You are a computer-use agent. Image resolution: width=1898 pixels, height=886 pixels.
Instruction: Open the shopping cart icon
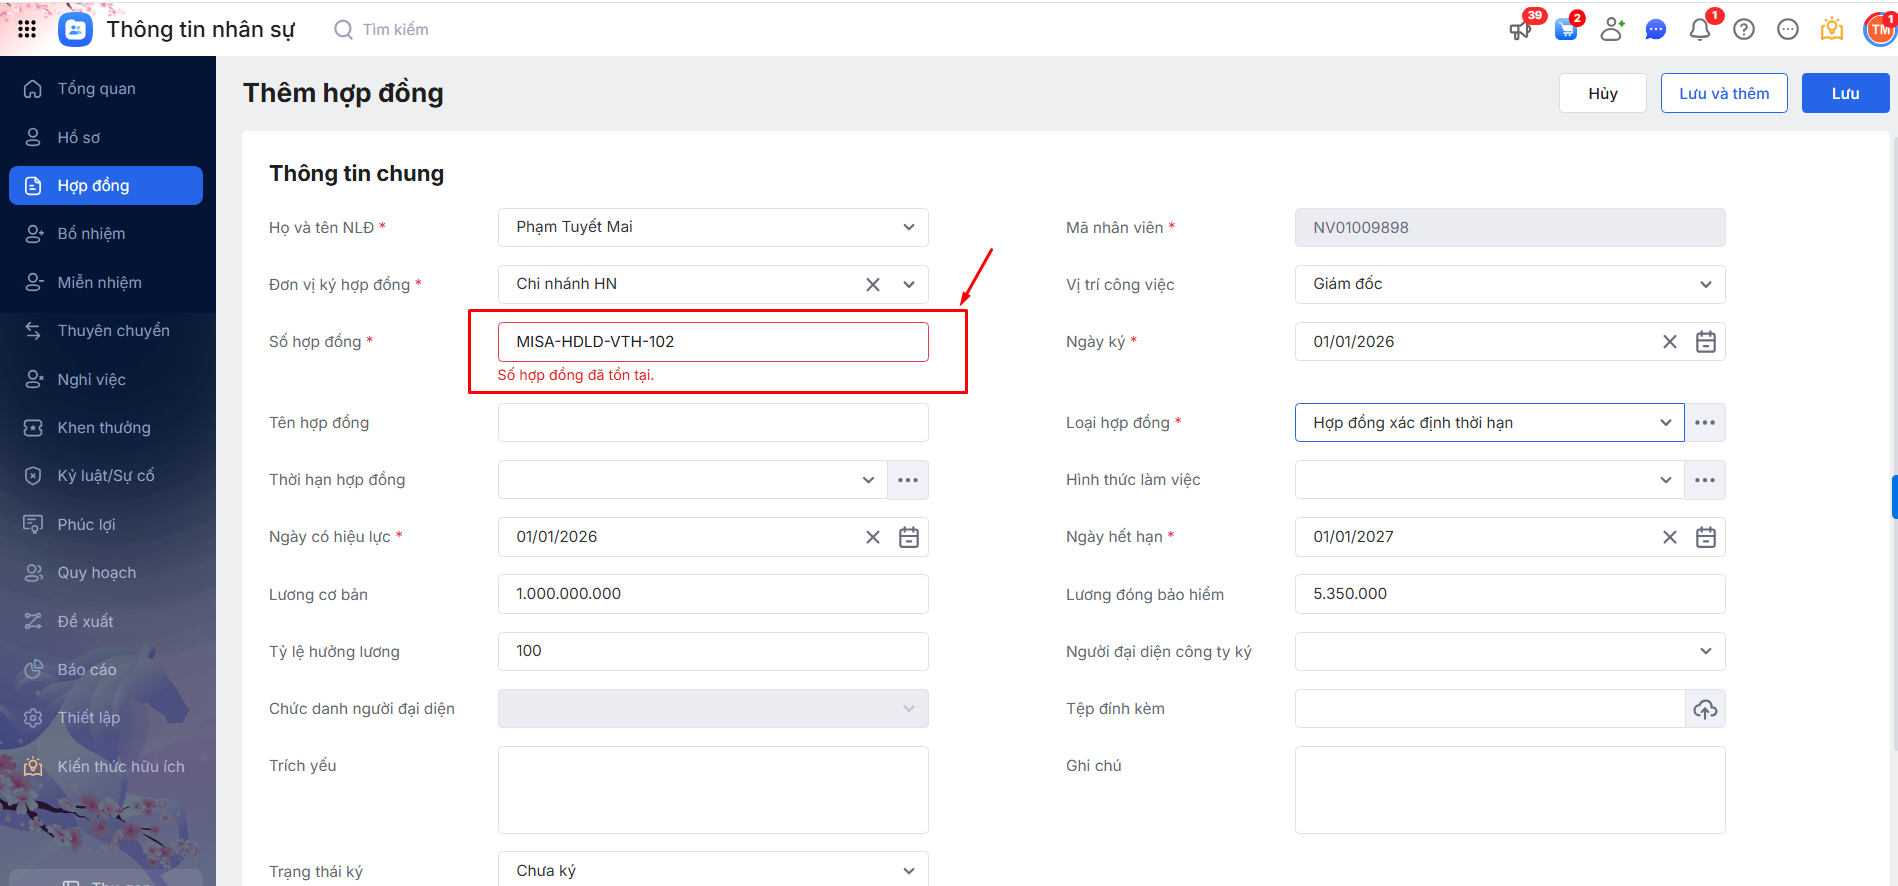coord(1566,30)
